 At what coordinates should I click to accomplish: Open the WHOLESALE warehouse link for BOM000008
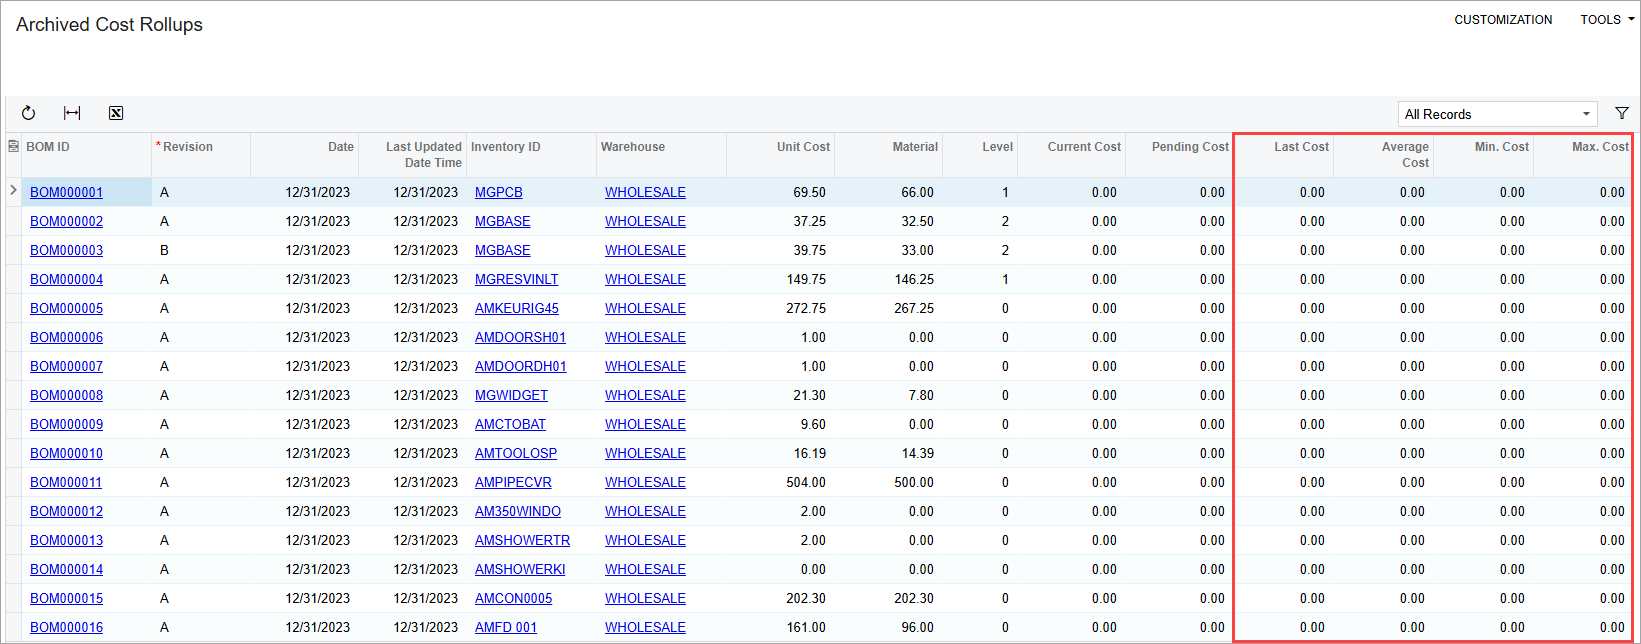645,395
